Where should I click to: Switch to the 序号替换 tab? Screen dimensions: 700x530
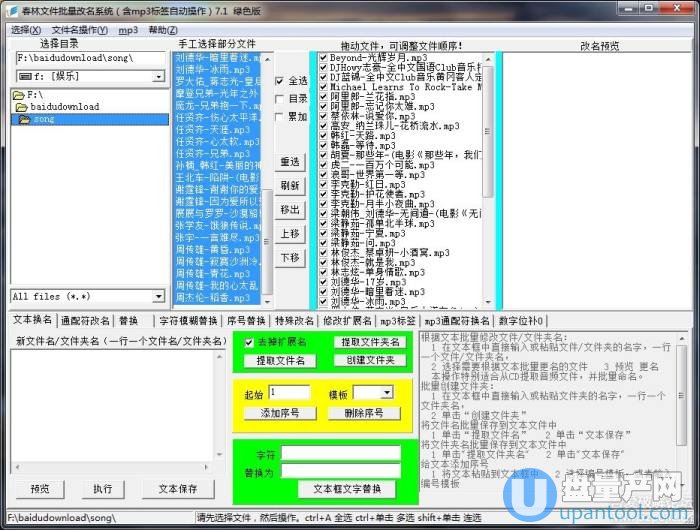(x=246, y=321)
